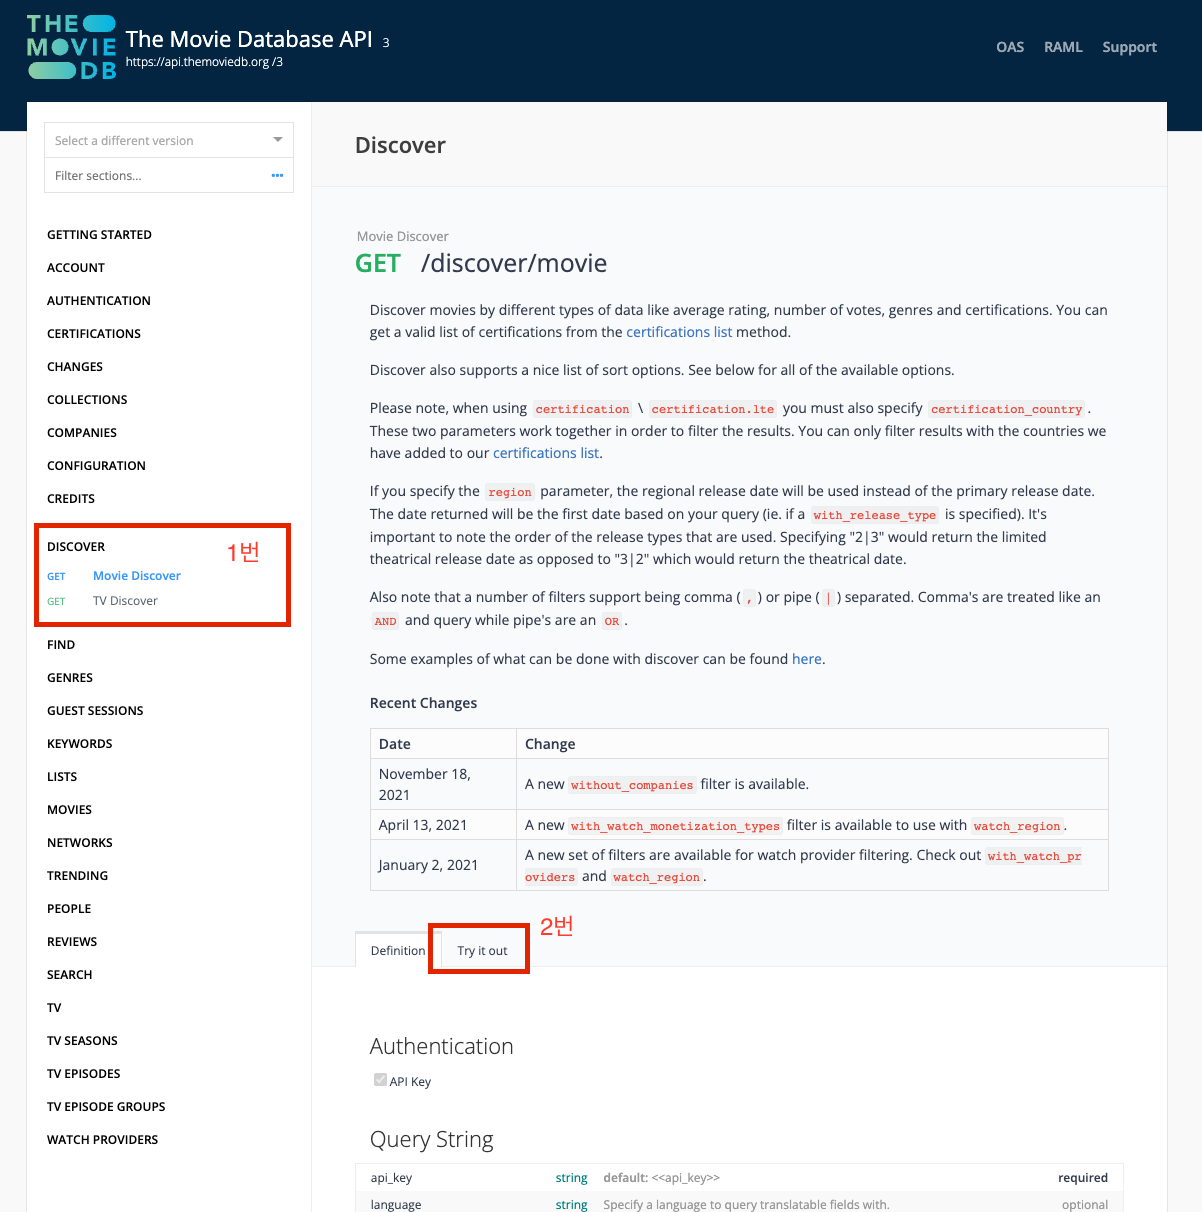1202x1212 pixels.
Task: Expand the Certifications section
Action: pos(94,334)
